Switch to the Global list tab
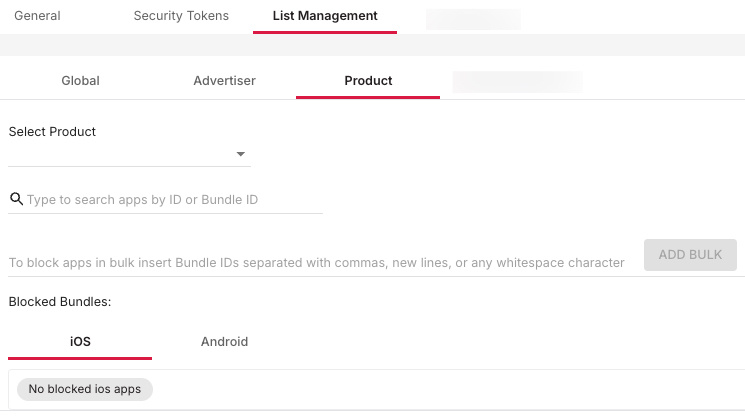The width and height of the screenshot is (745, 419). (x=80, y=81)
